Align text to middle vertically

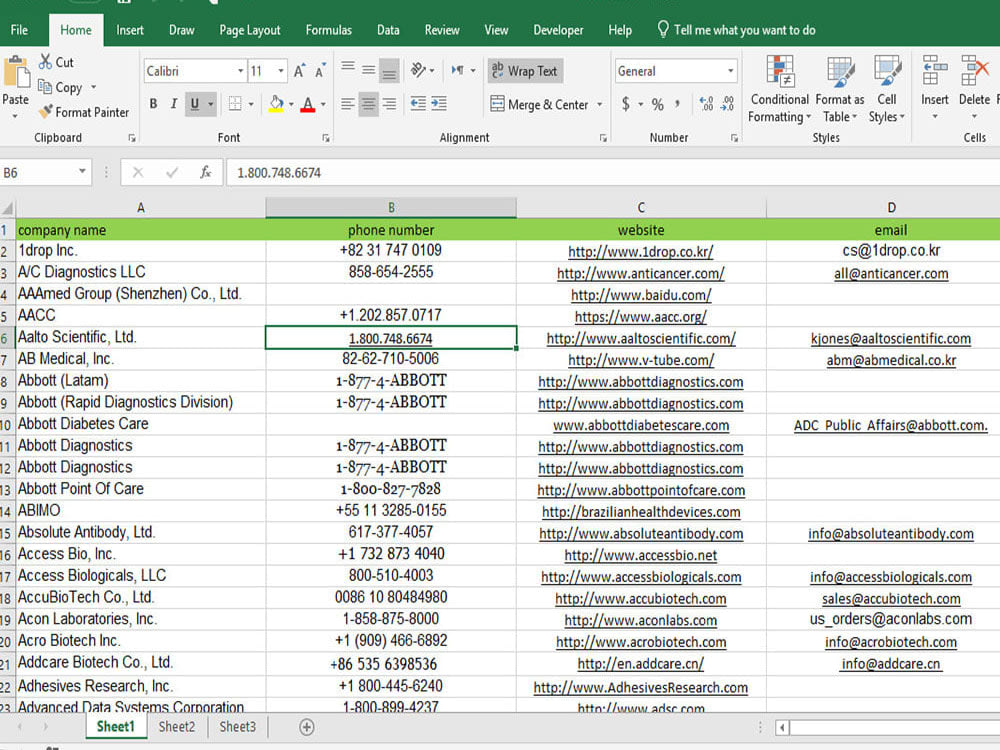[369, 70]
